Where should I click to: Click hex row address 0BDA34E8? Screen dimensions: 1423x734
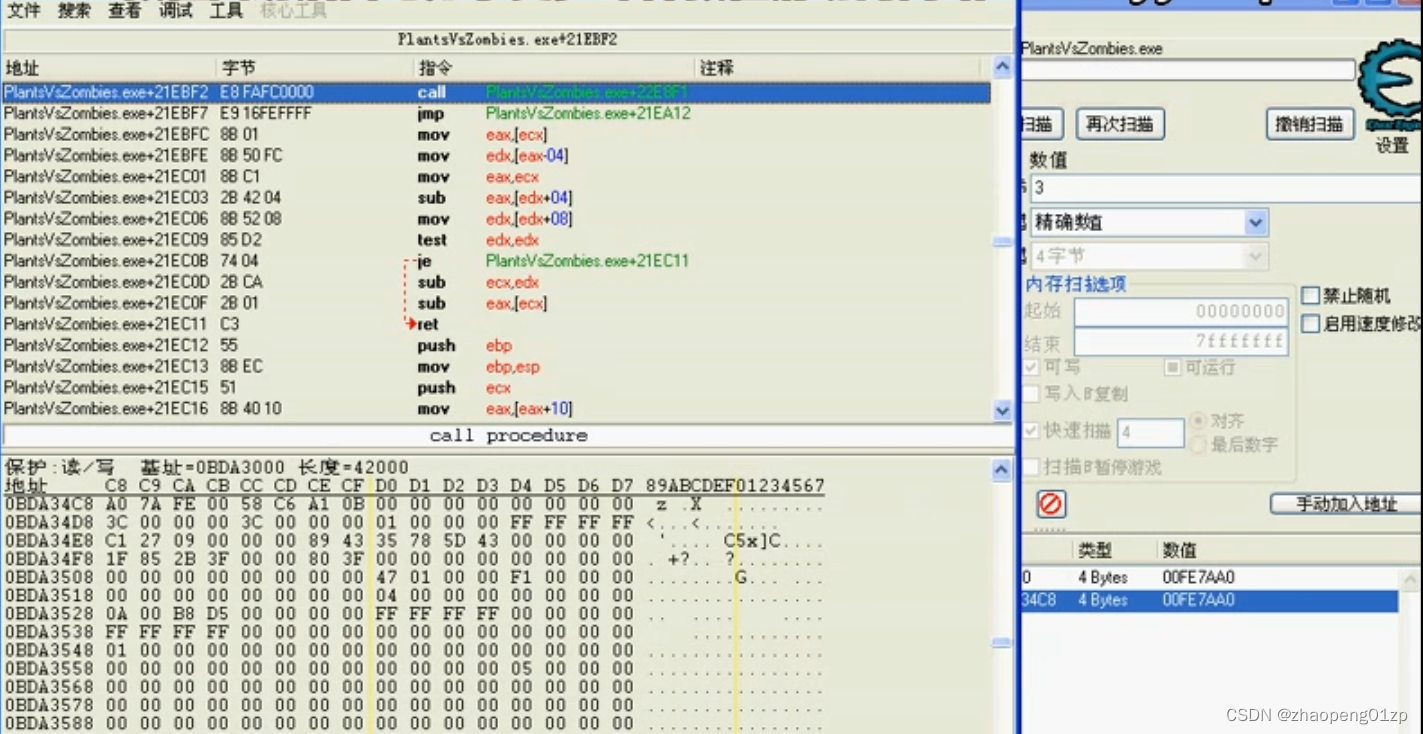[49, 540]
